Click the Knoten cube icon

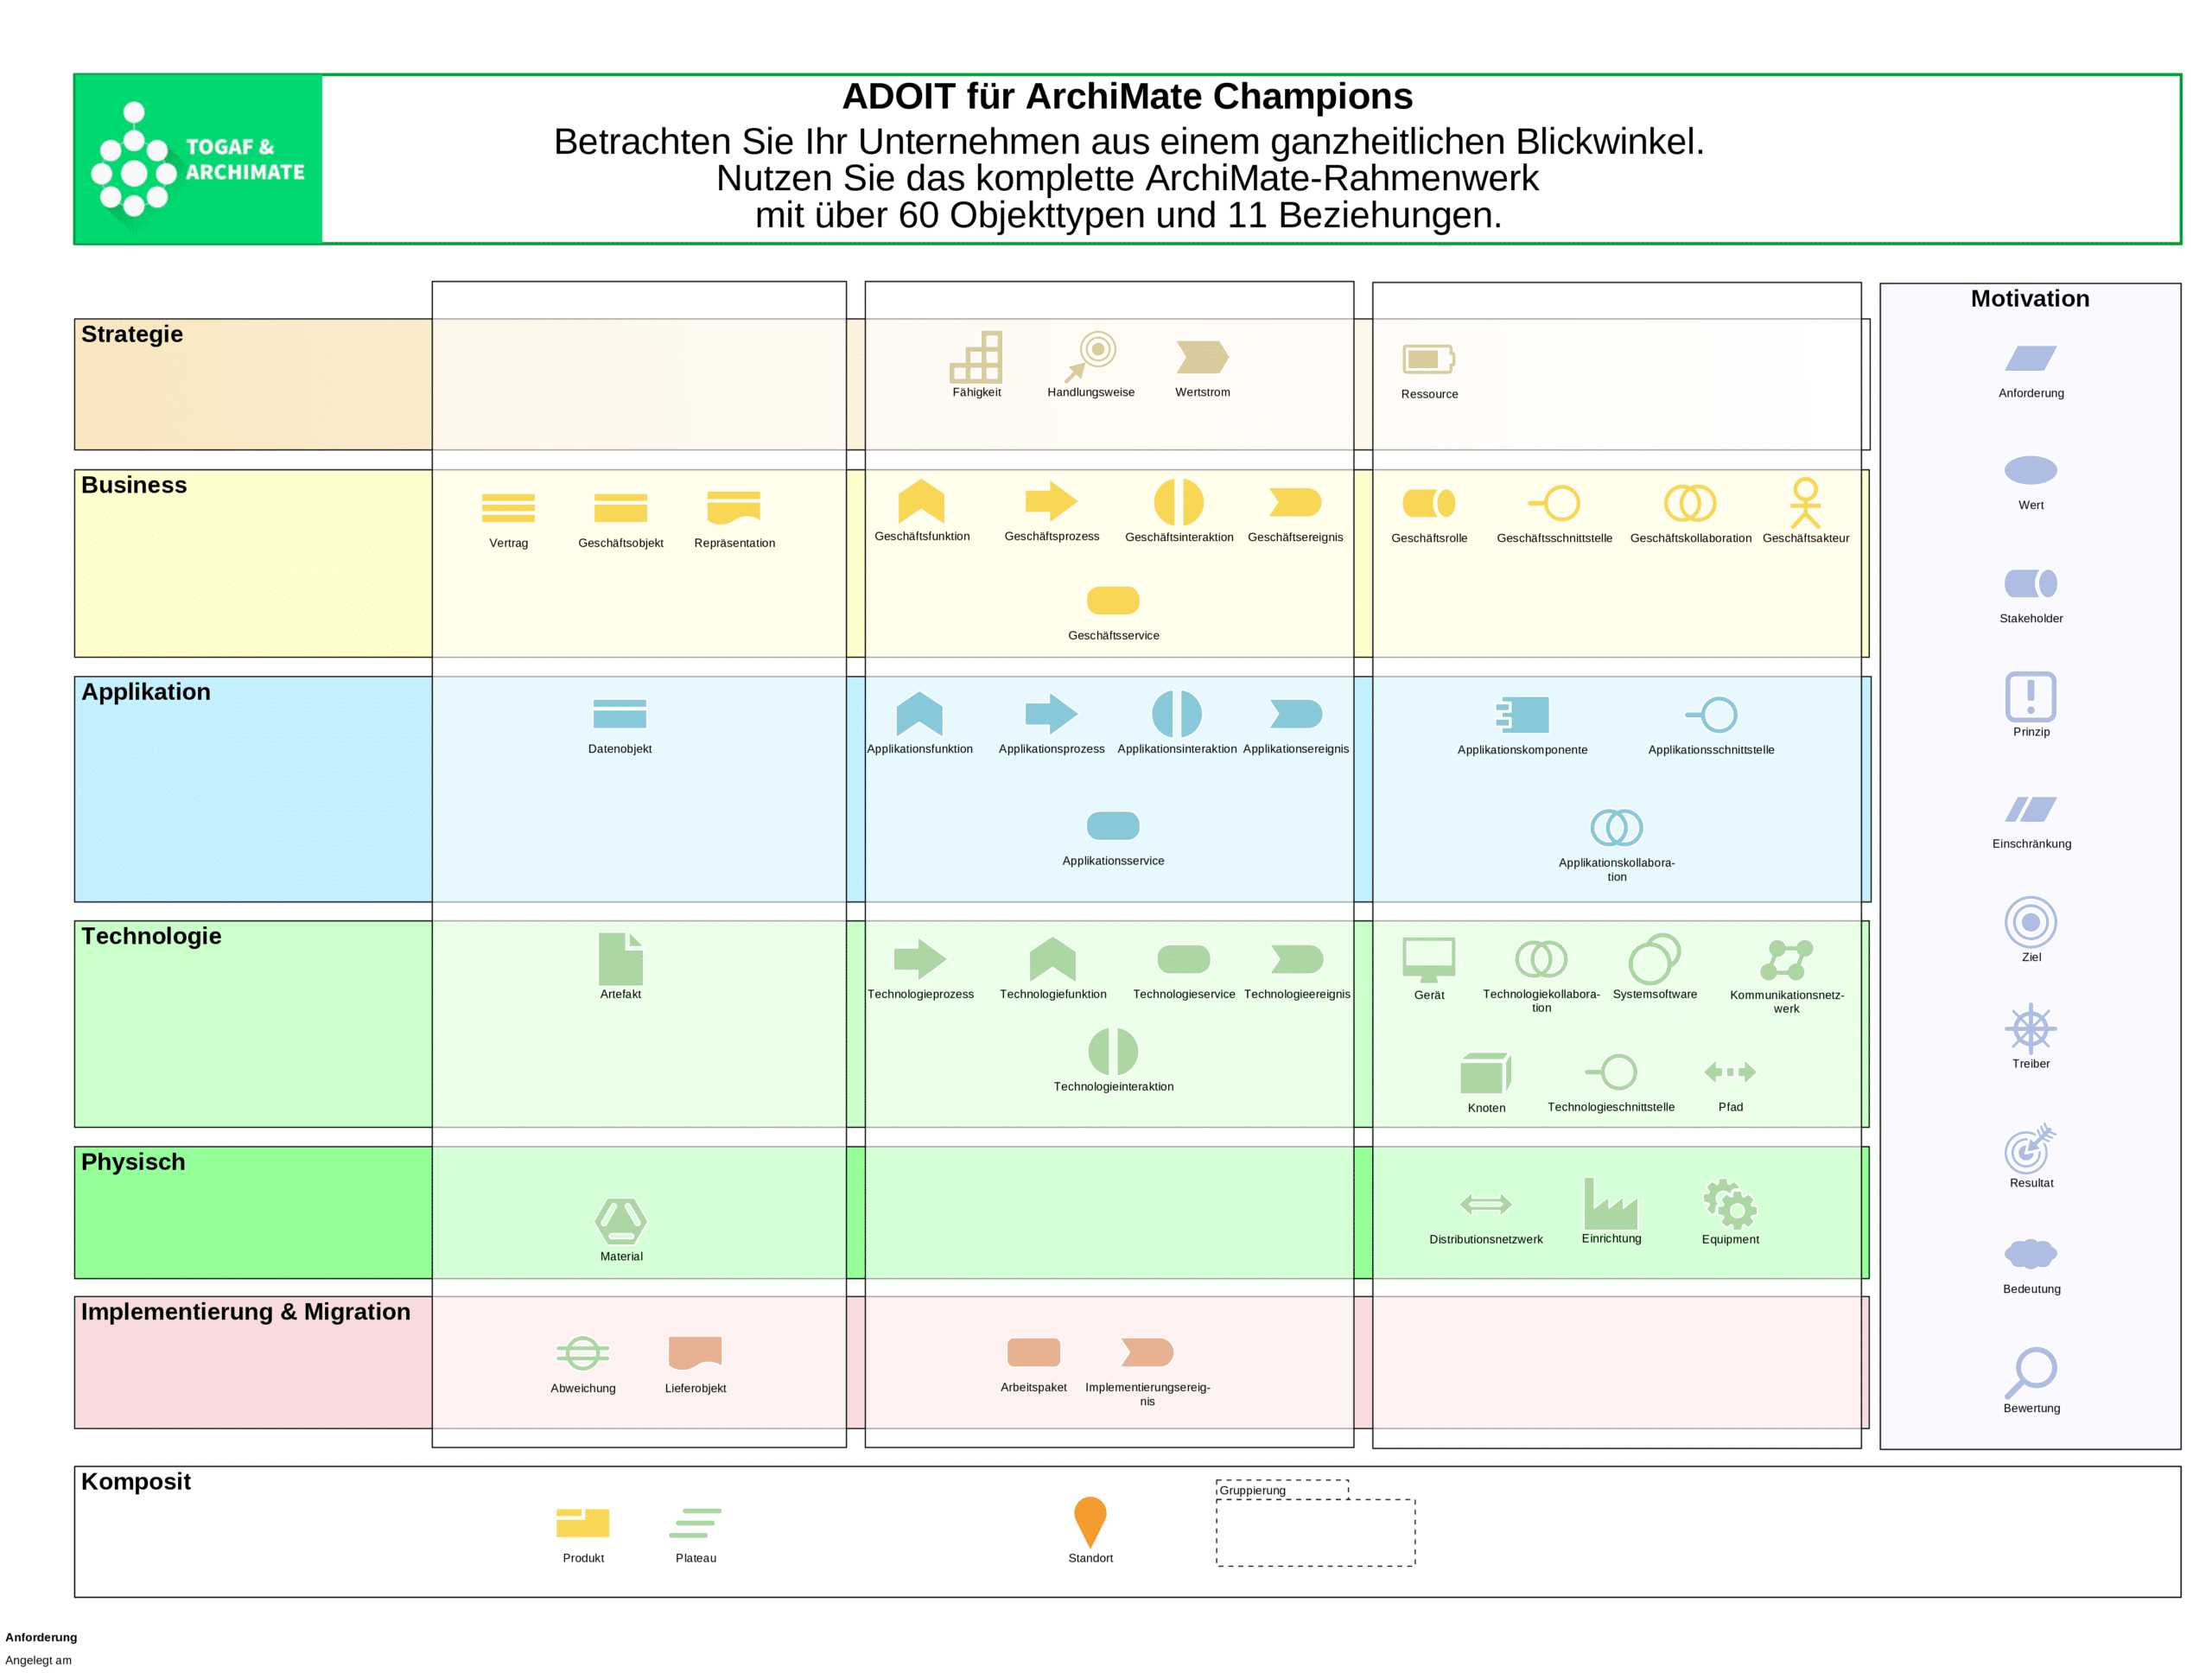click(x=1486, y=1073)
